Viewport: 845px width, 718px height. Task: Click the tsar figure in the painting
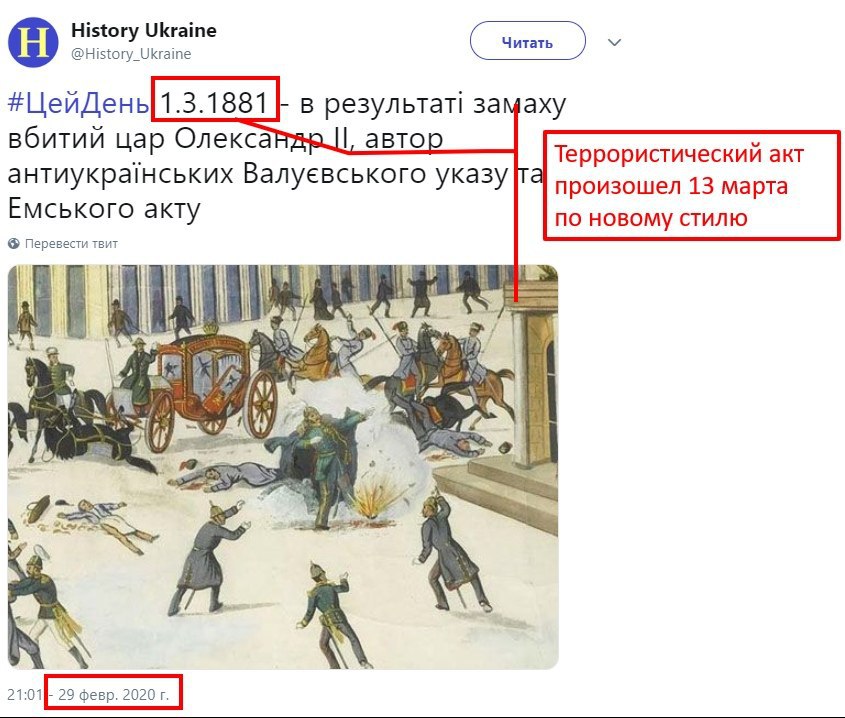point(321,466)
